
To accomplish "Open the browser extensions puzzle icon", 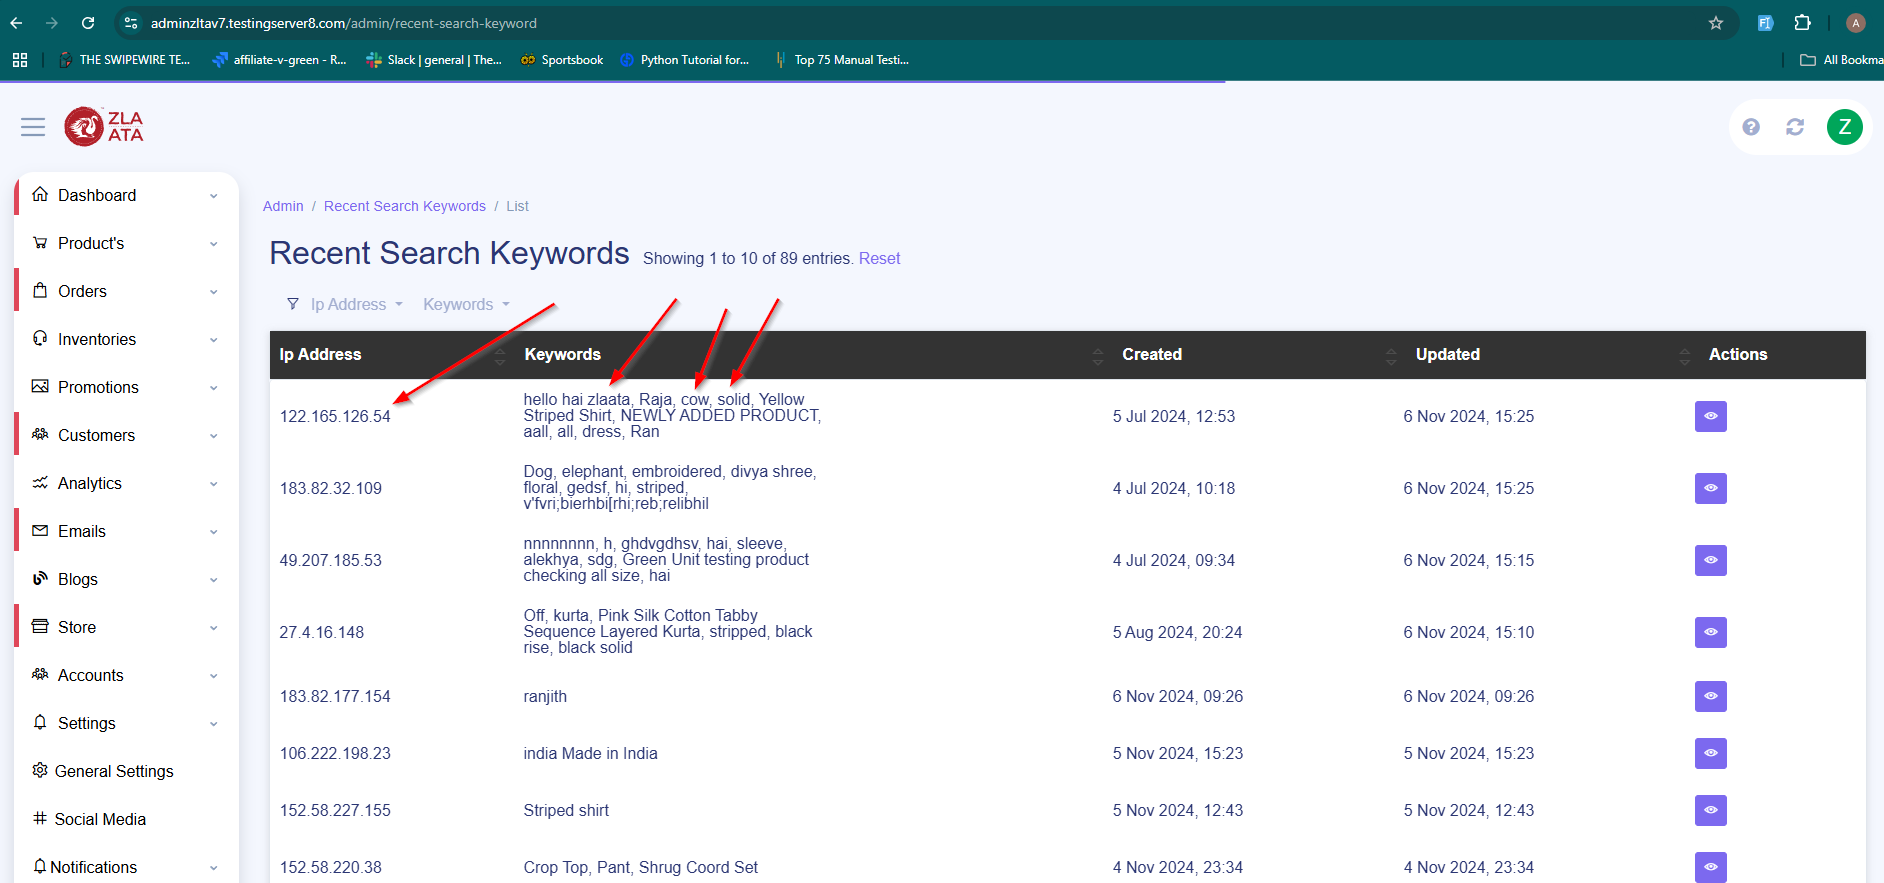I will tap(1802, 23).
